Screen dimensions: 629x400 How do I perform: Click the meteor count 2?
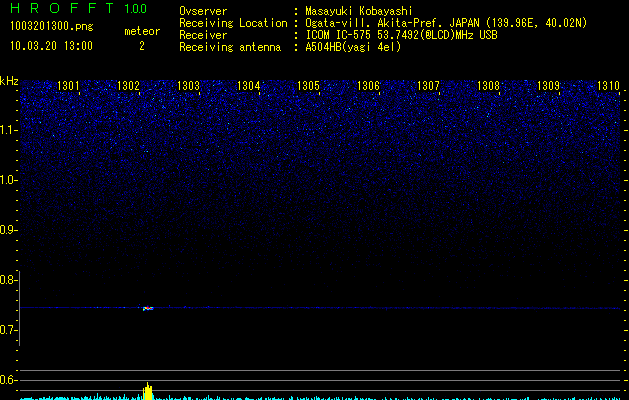tap(142, 46)
